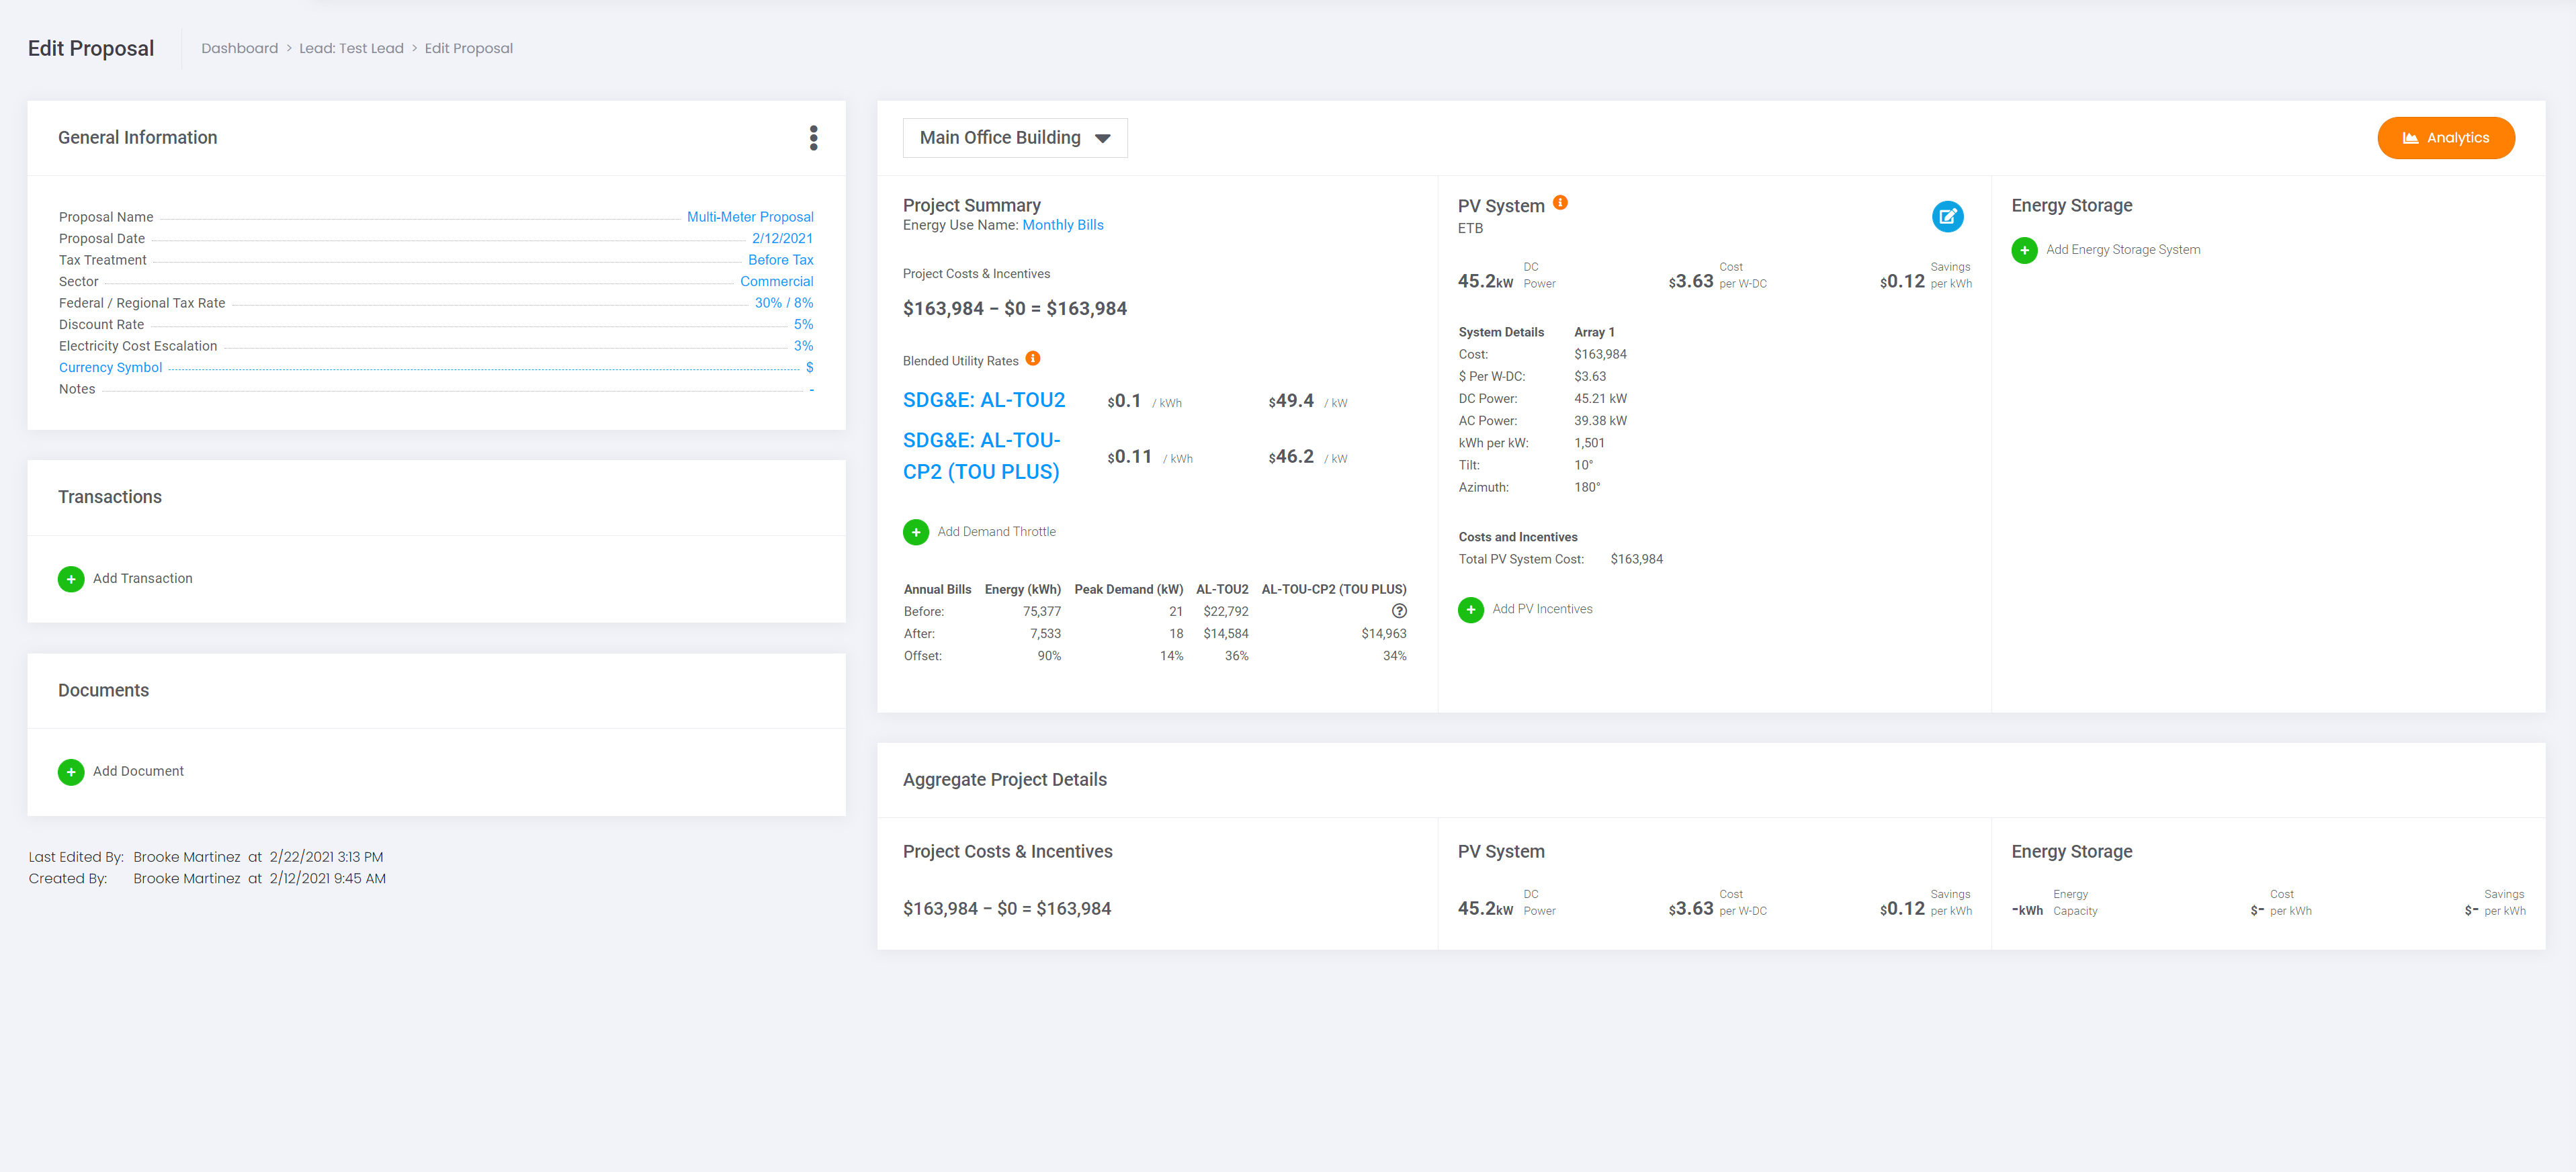Edit the Multi-Meter Proposal name value
This screenshot has height=1172, width=2576.
tap(750, 217)
